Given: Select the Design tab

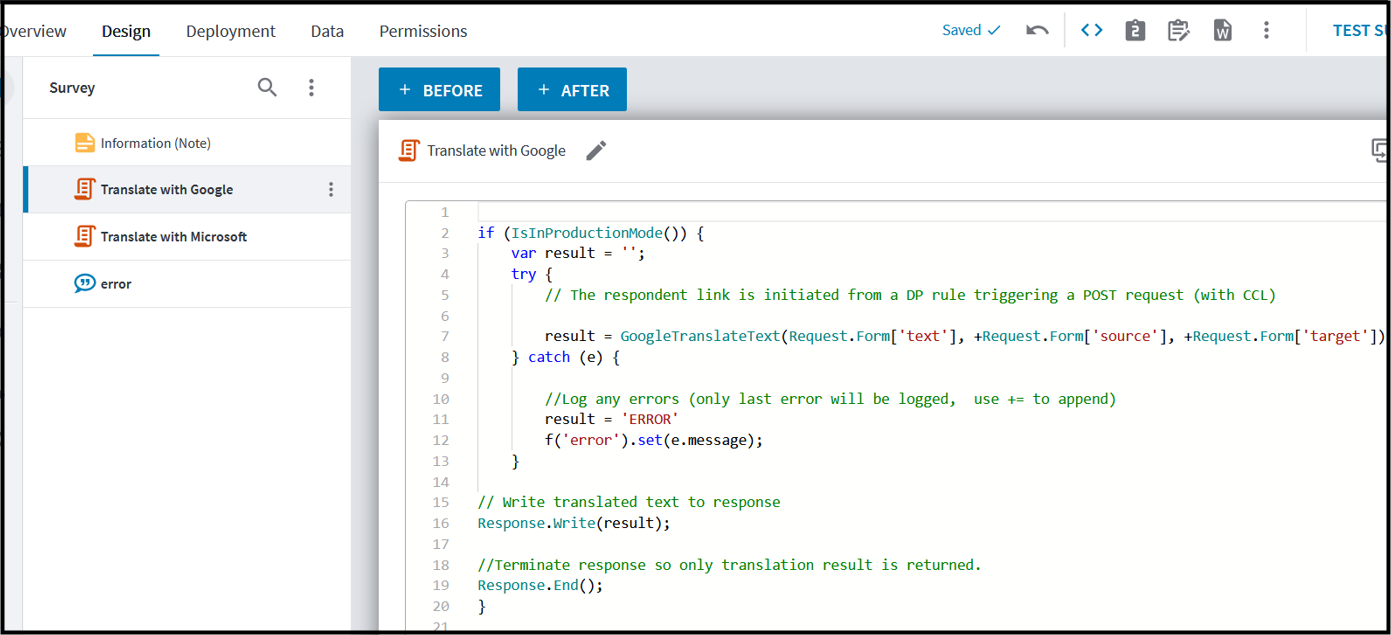Looking at the screenshot, I should [x=126, y=31].
